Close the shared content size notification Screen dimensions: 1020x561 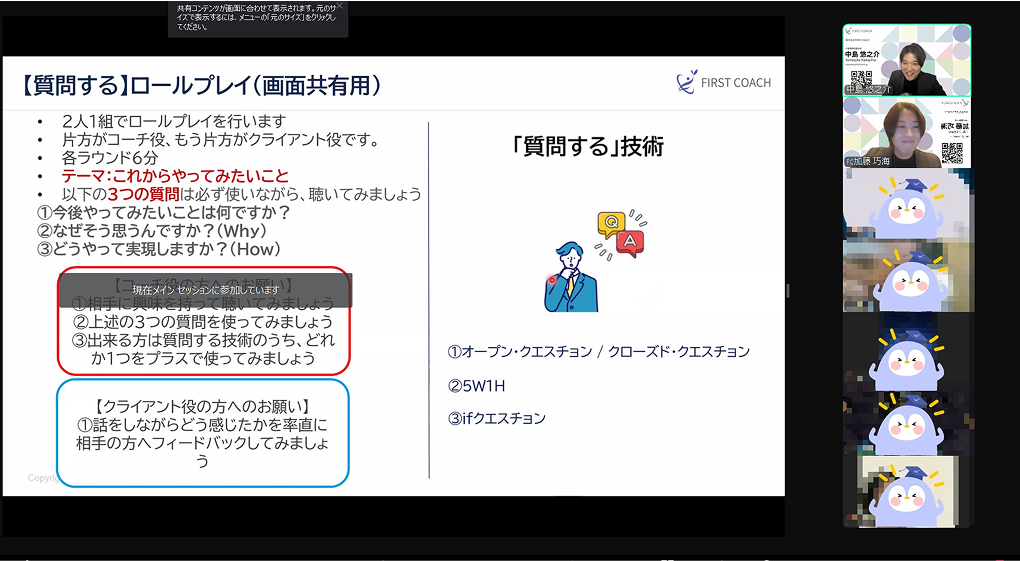coord(339,6)
